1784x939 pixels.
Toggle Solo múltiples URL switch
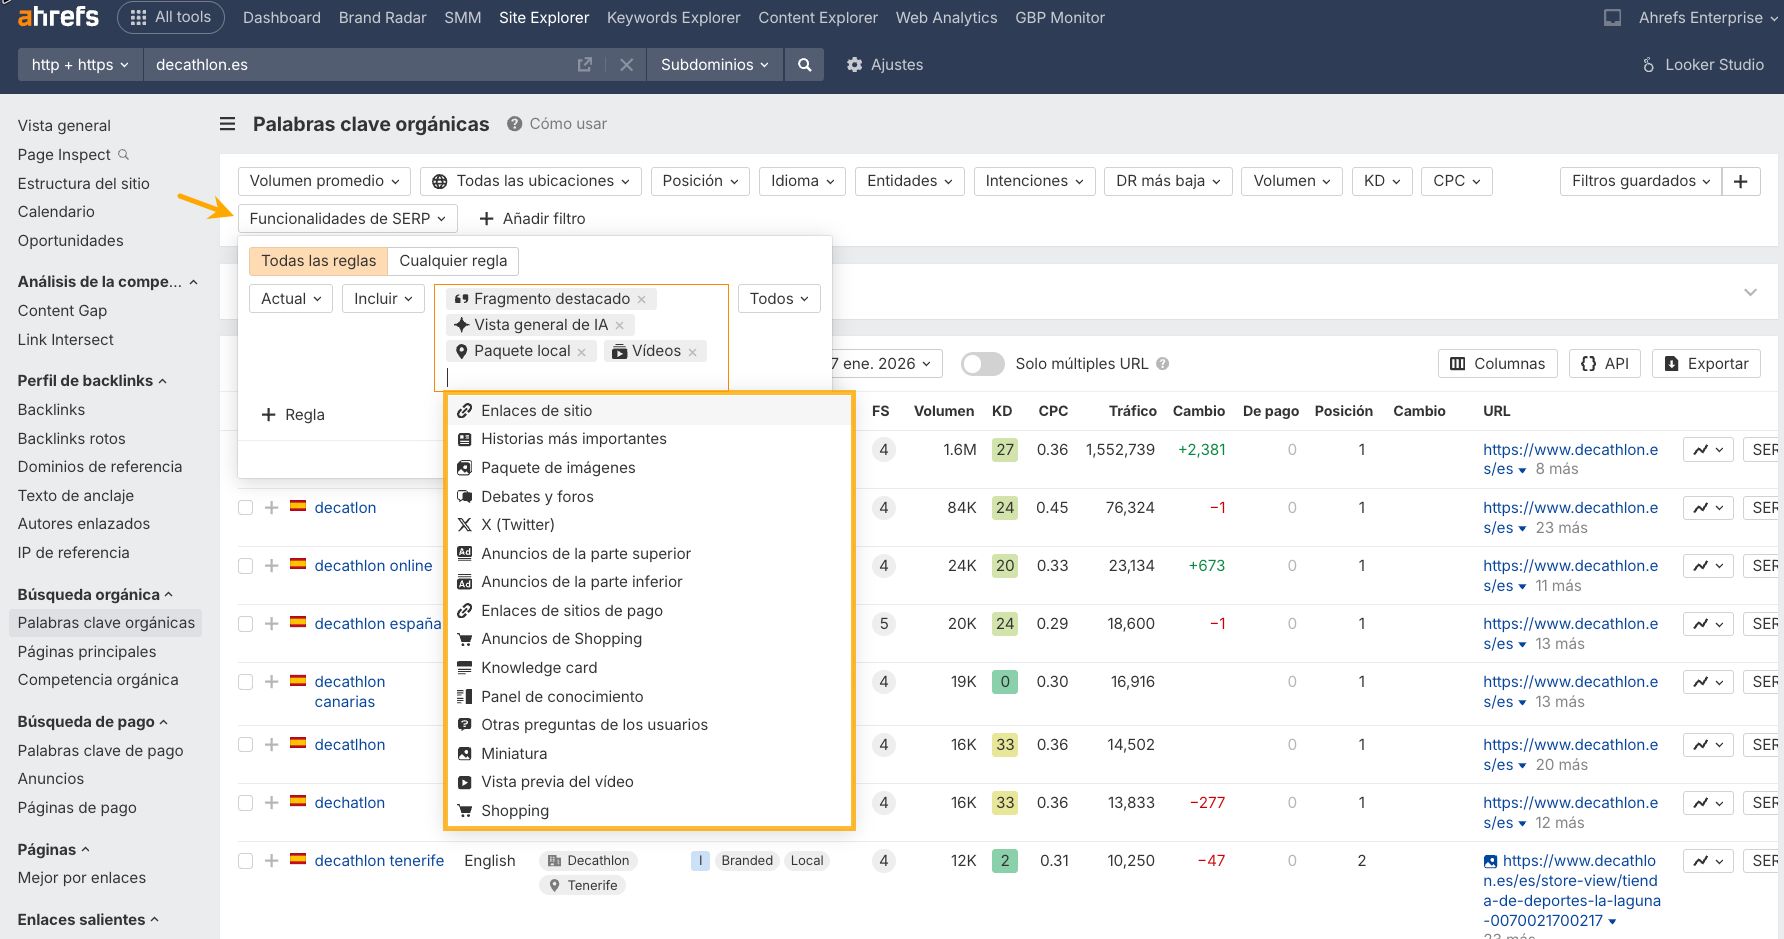982,364
